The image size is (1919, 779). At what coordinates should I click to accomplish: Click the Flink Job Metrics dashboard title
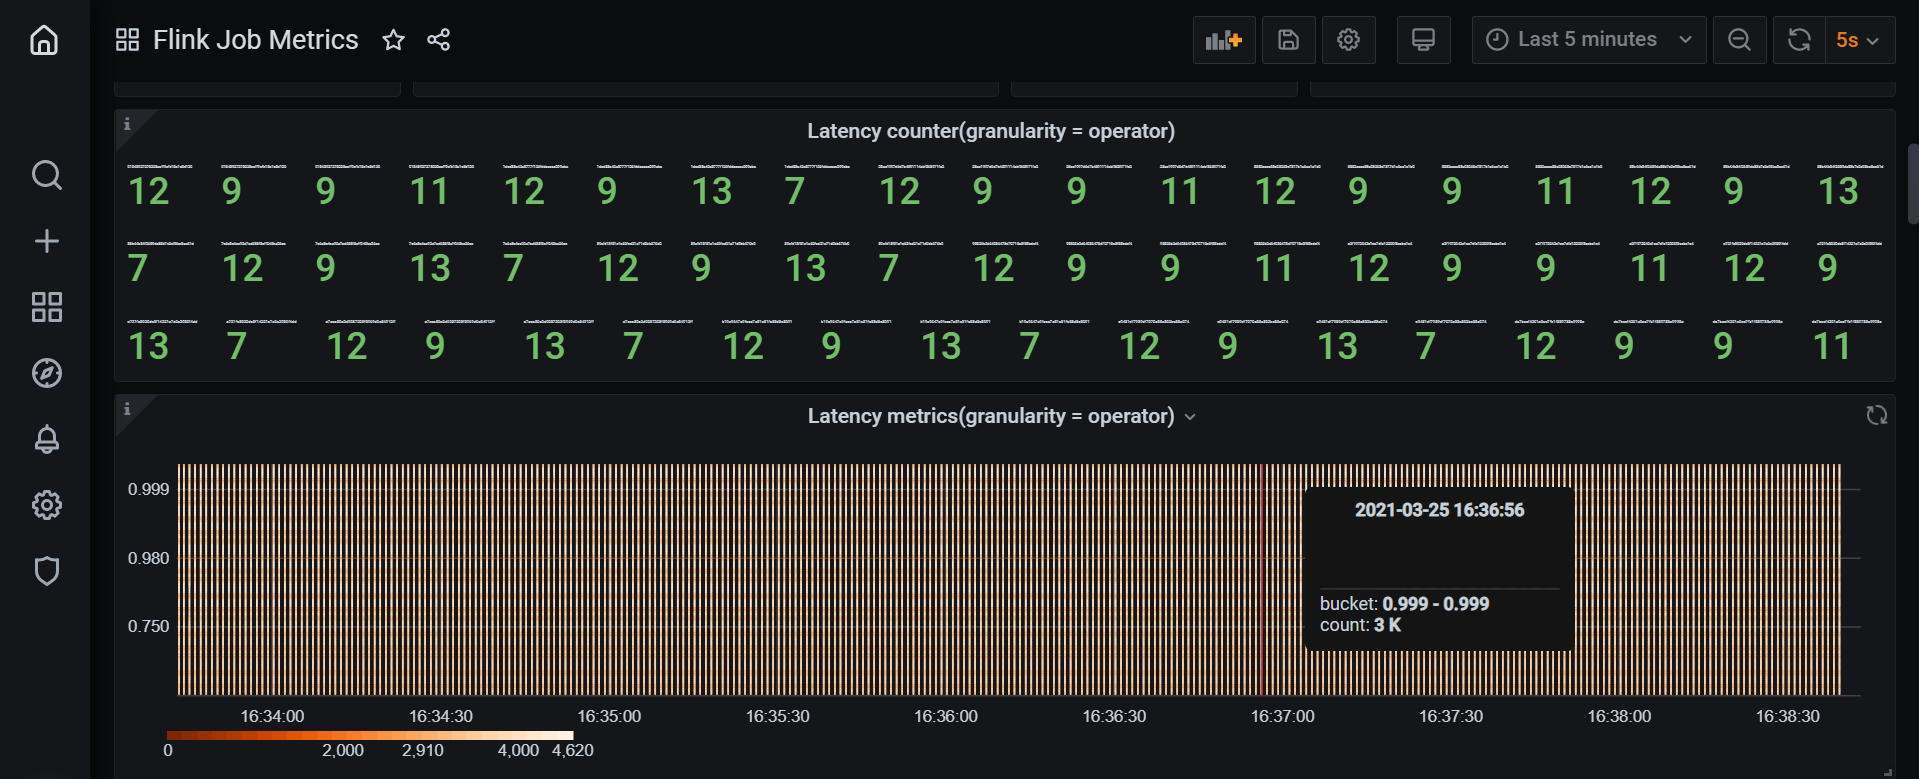coord(256,40)
